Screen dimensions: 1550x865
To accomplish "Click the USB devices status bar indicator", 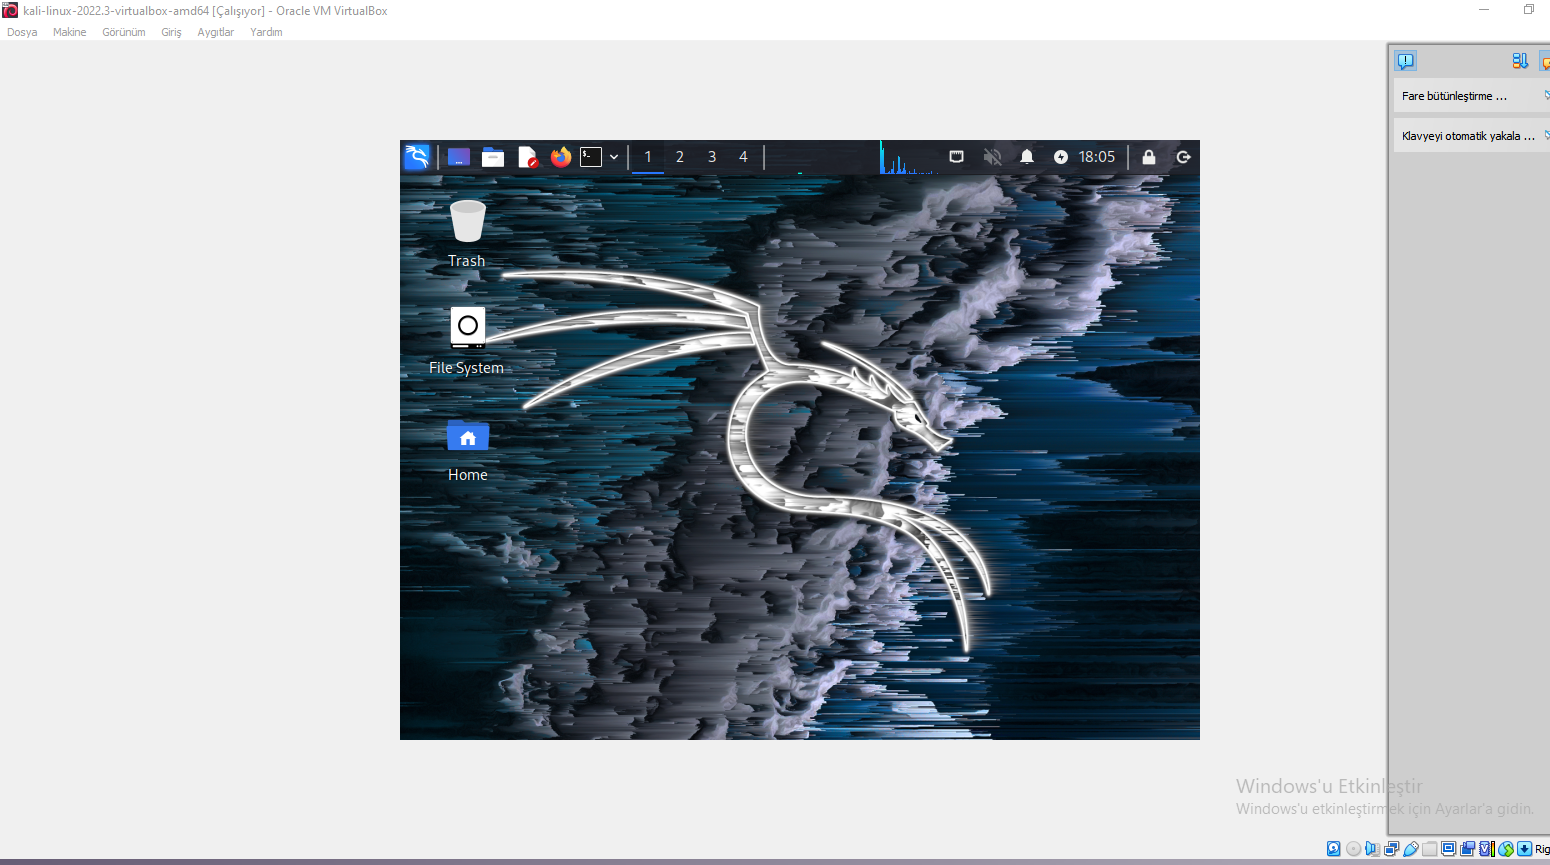I will [1411, 849].
